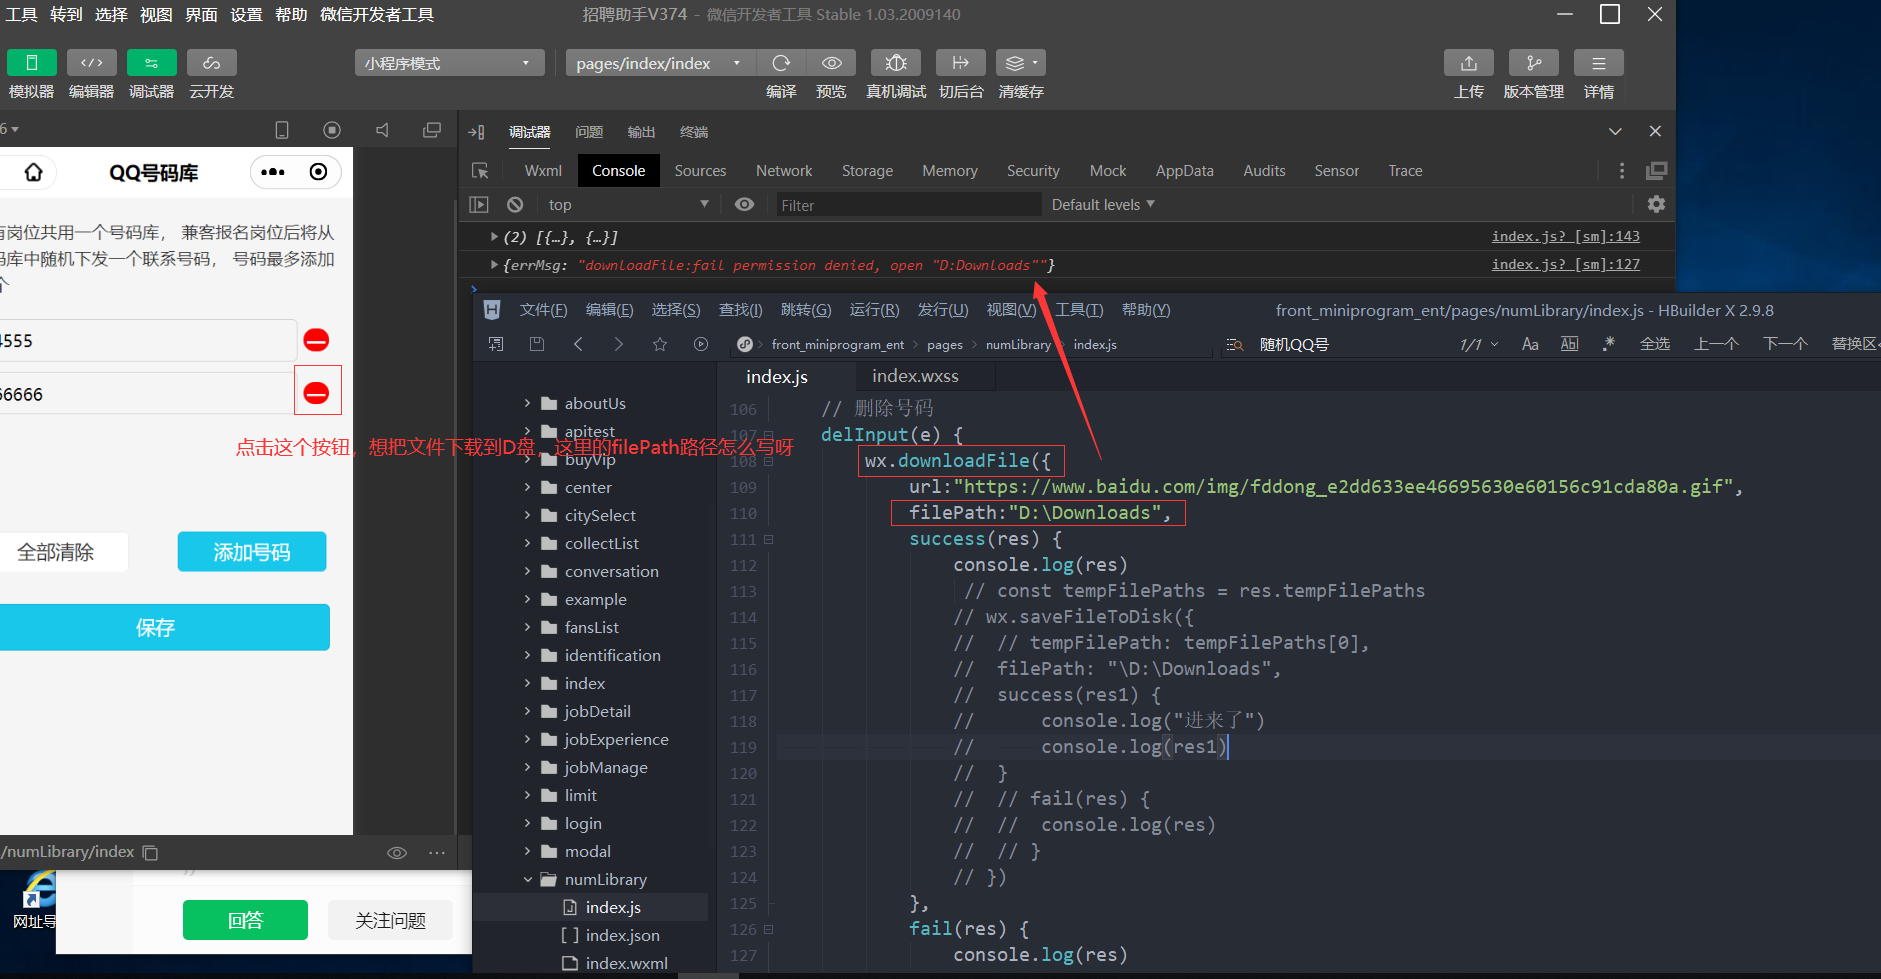
Task: Open the 详情 details panel
Action: (x=1599, y=62)
